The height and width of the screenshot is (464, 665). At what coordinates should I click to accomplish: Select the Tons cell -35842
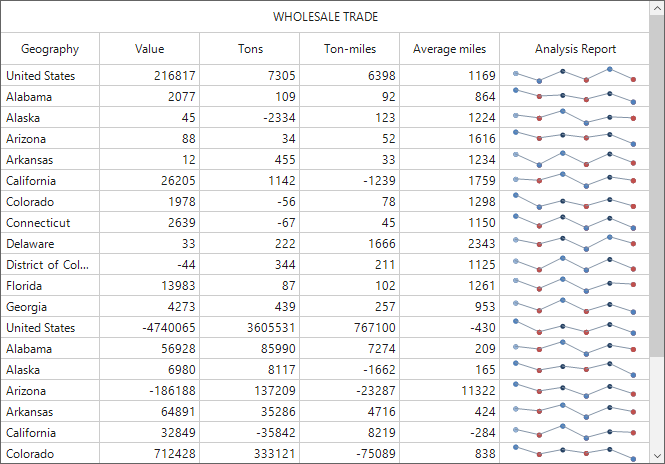pos(249,432)
